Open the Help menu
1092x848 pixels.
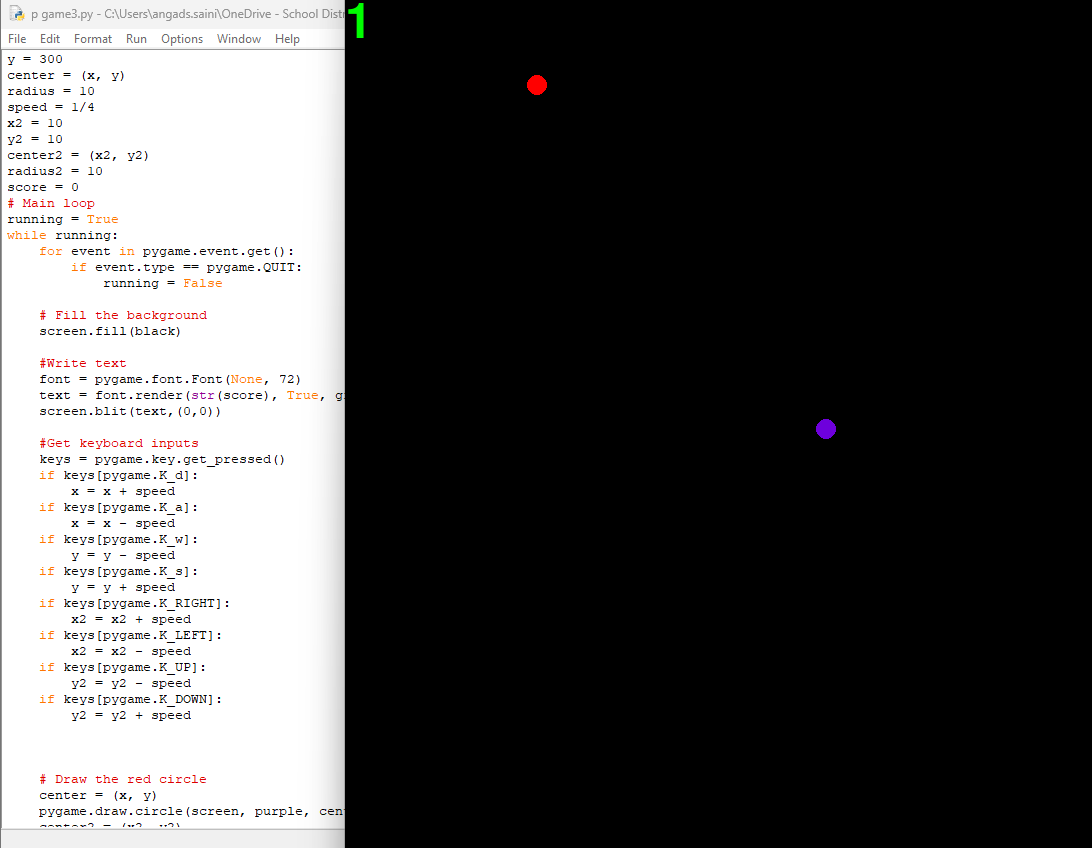tap(287, 39)
